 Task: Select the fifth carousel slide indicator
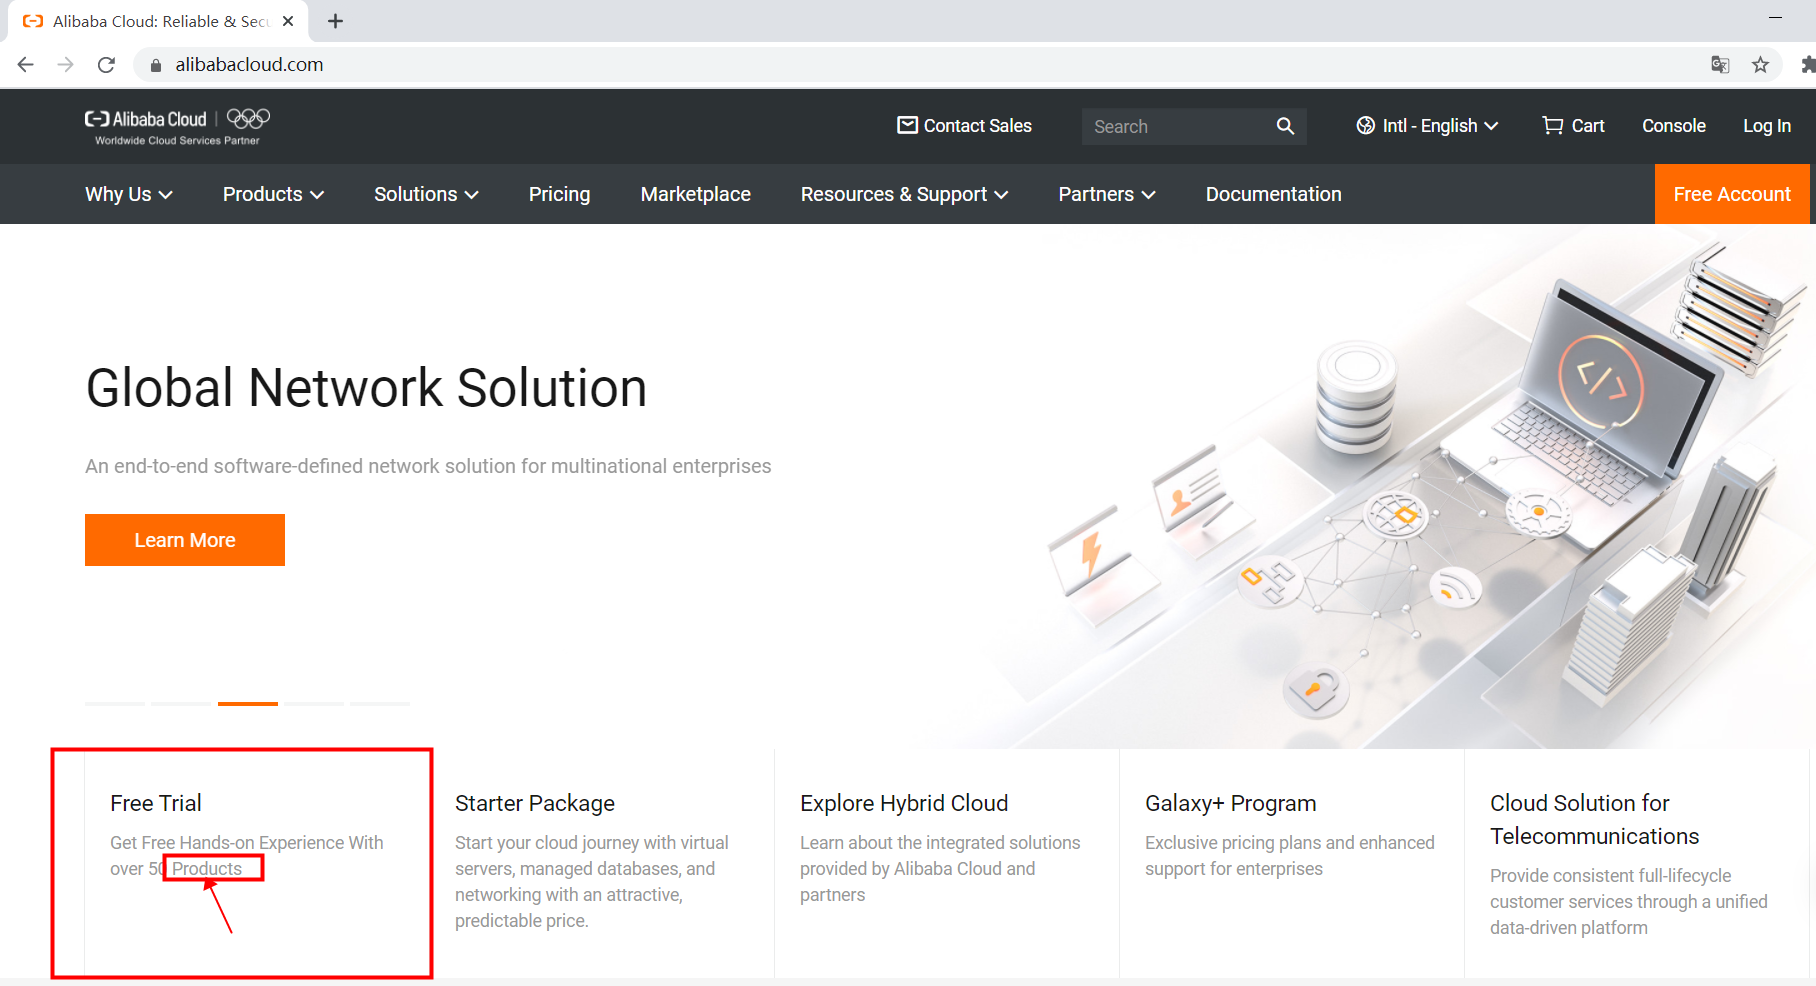380,704
